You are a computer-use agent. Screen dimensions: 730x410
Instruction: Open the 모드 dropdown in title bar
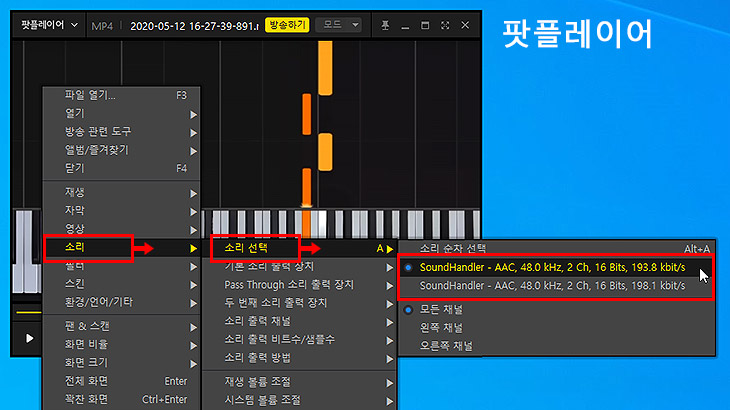point(339,25)
